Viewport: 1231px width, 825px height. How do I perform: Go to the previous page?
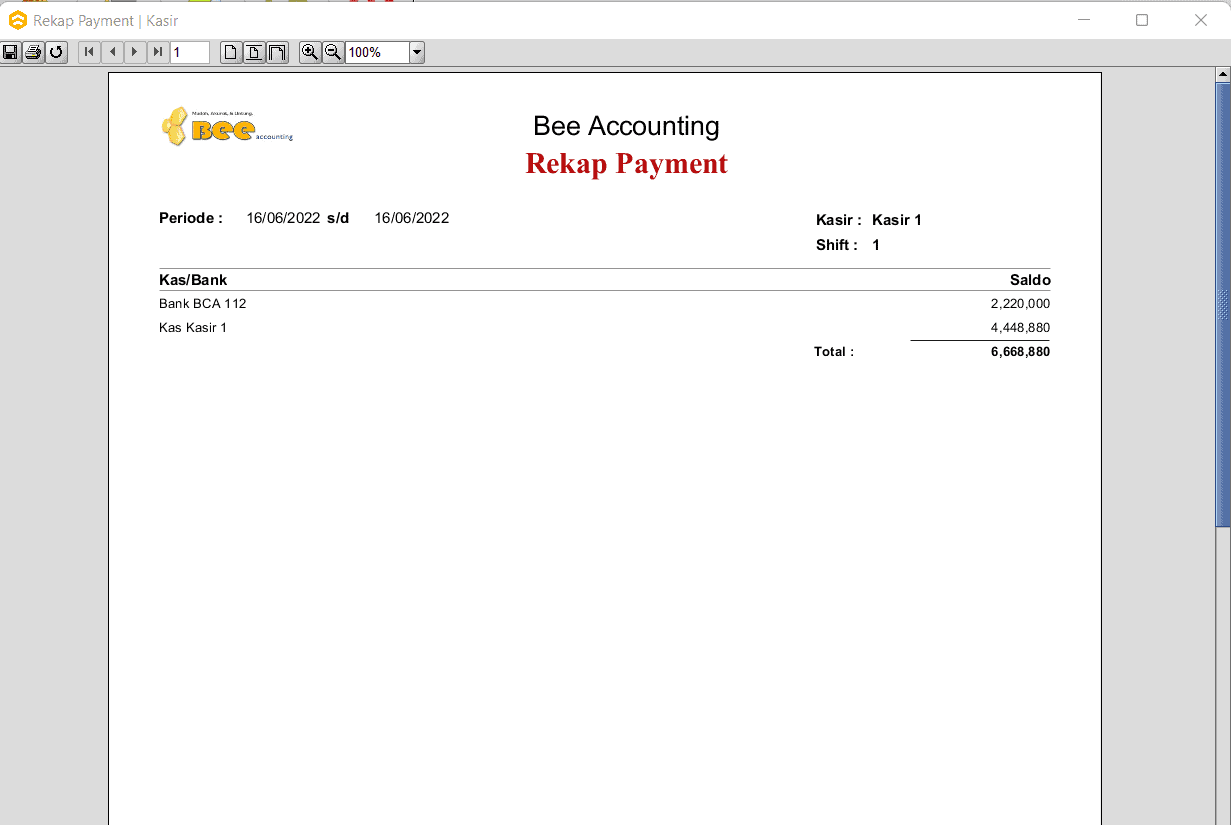[x=112, y=52]
